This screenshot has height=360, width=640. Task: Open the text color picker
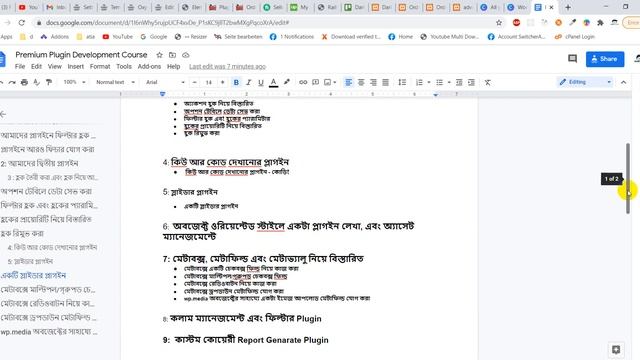coord(273,82)
